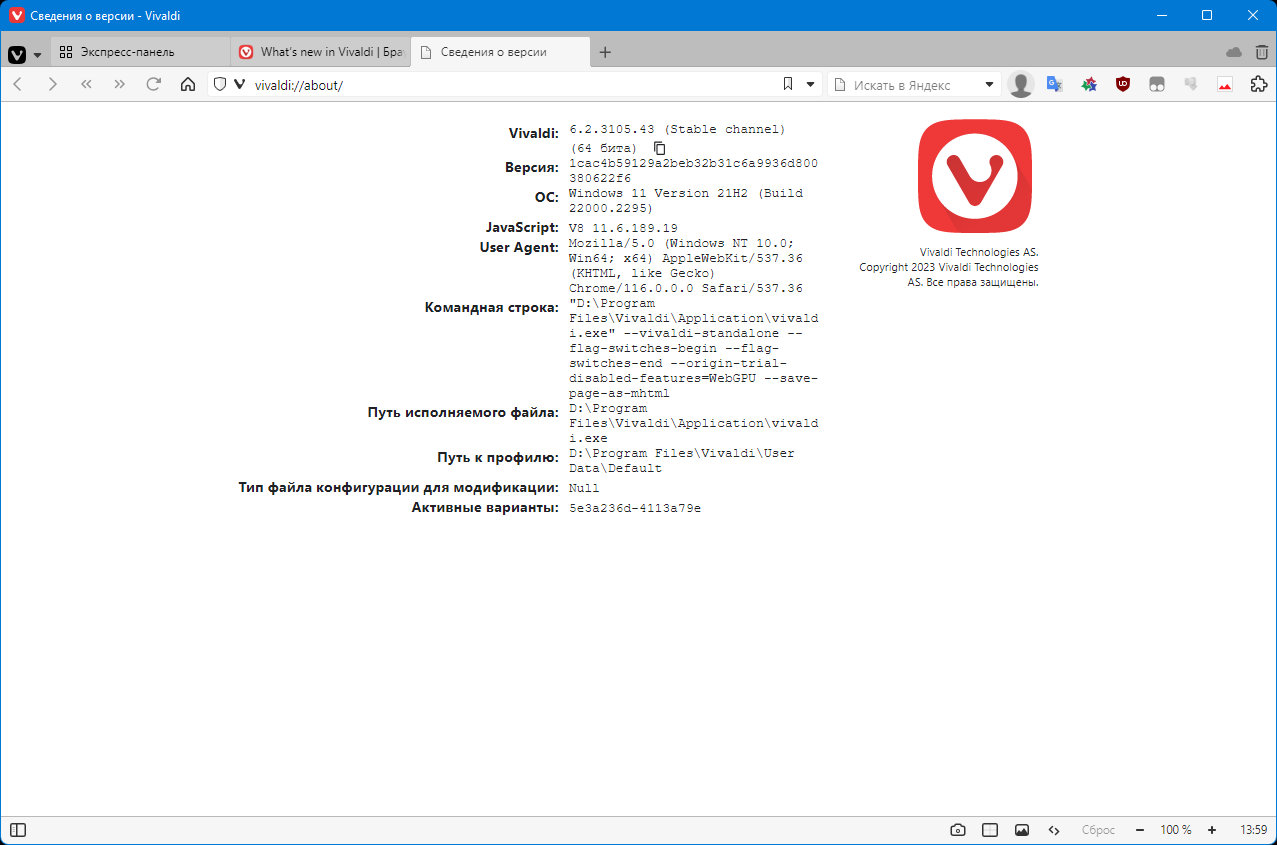This screenshot has height=845, width=1277.
Task: Copy version info with the copy icon
Action: [660, 148]
